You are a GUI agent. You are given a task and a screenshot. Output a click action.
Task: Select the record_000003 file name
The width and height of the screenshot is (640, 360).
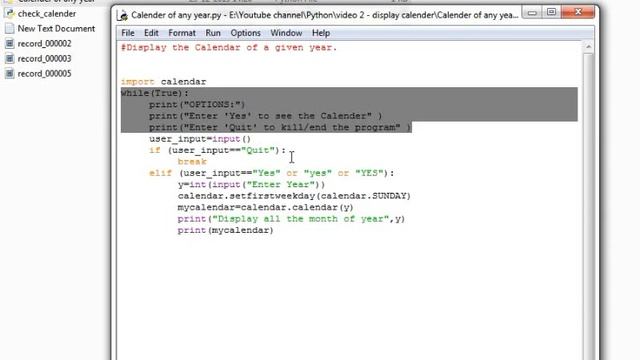[44, 58]
